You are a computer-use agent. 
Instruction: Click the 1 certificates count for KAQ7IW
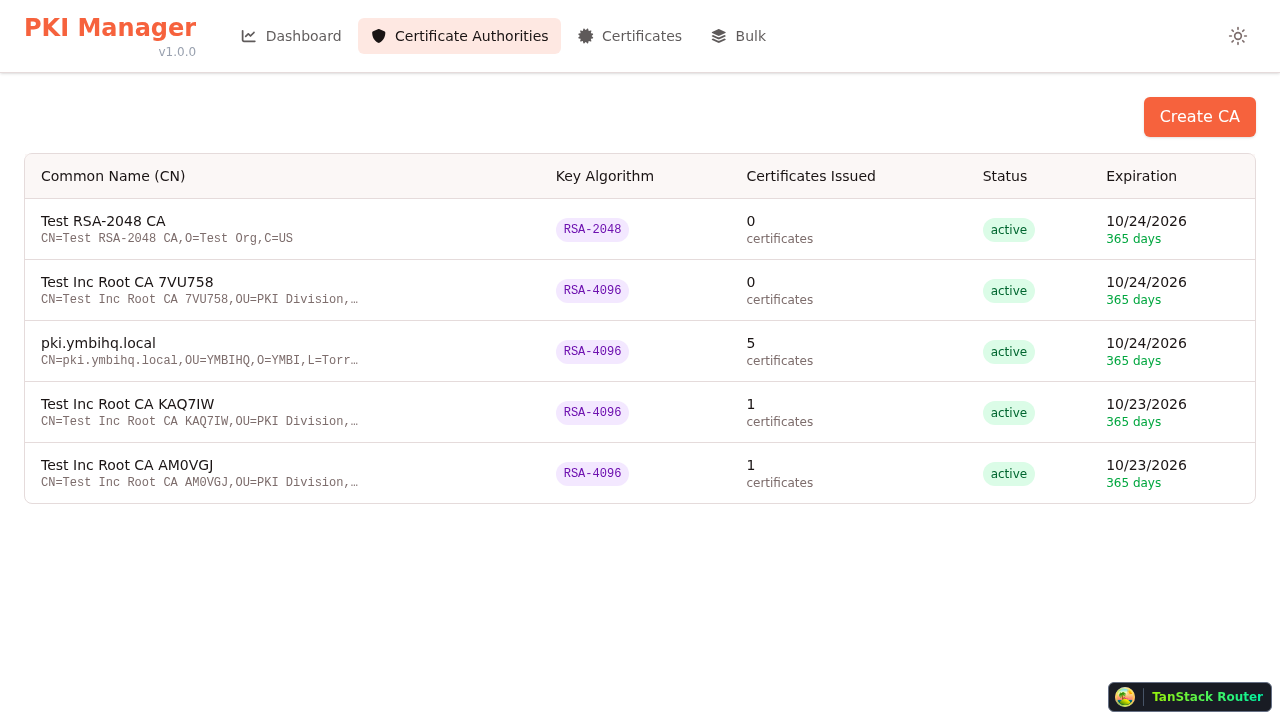click(x=780, y=412)
